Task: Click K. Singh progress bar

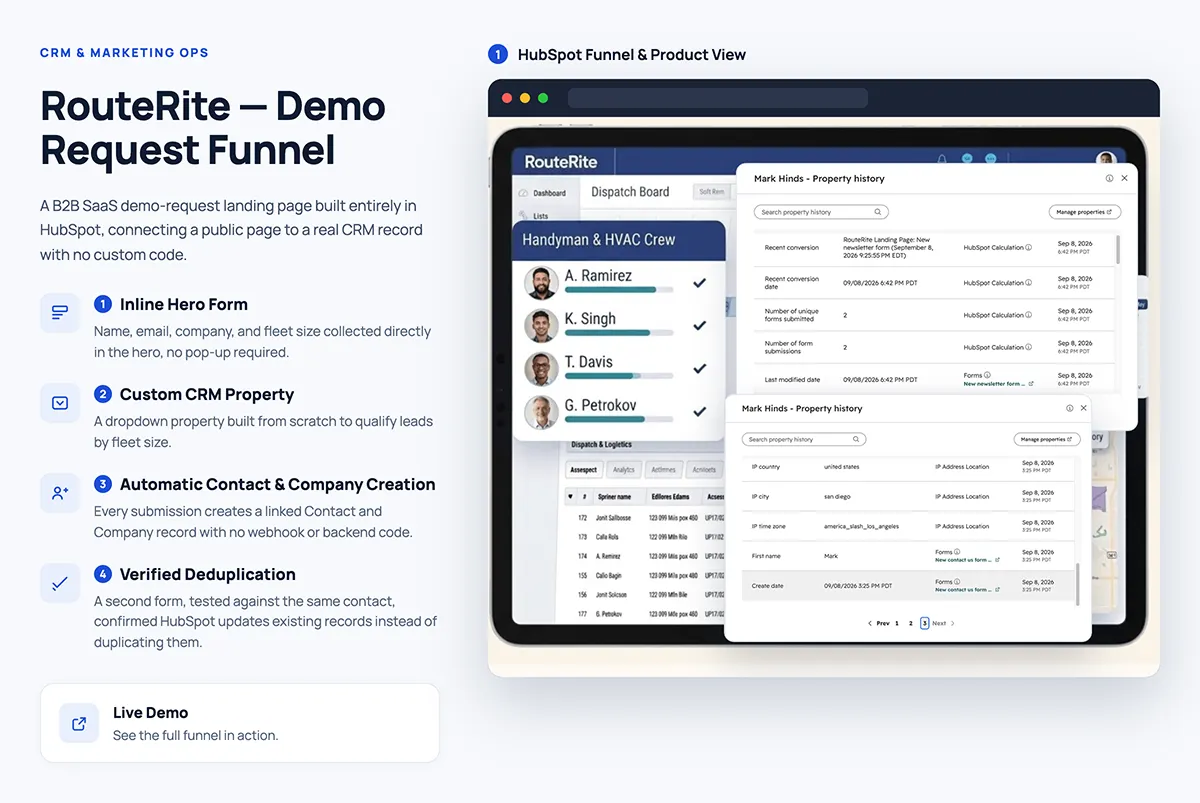Action: coord(619,333)
